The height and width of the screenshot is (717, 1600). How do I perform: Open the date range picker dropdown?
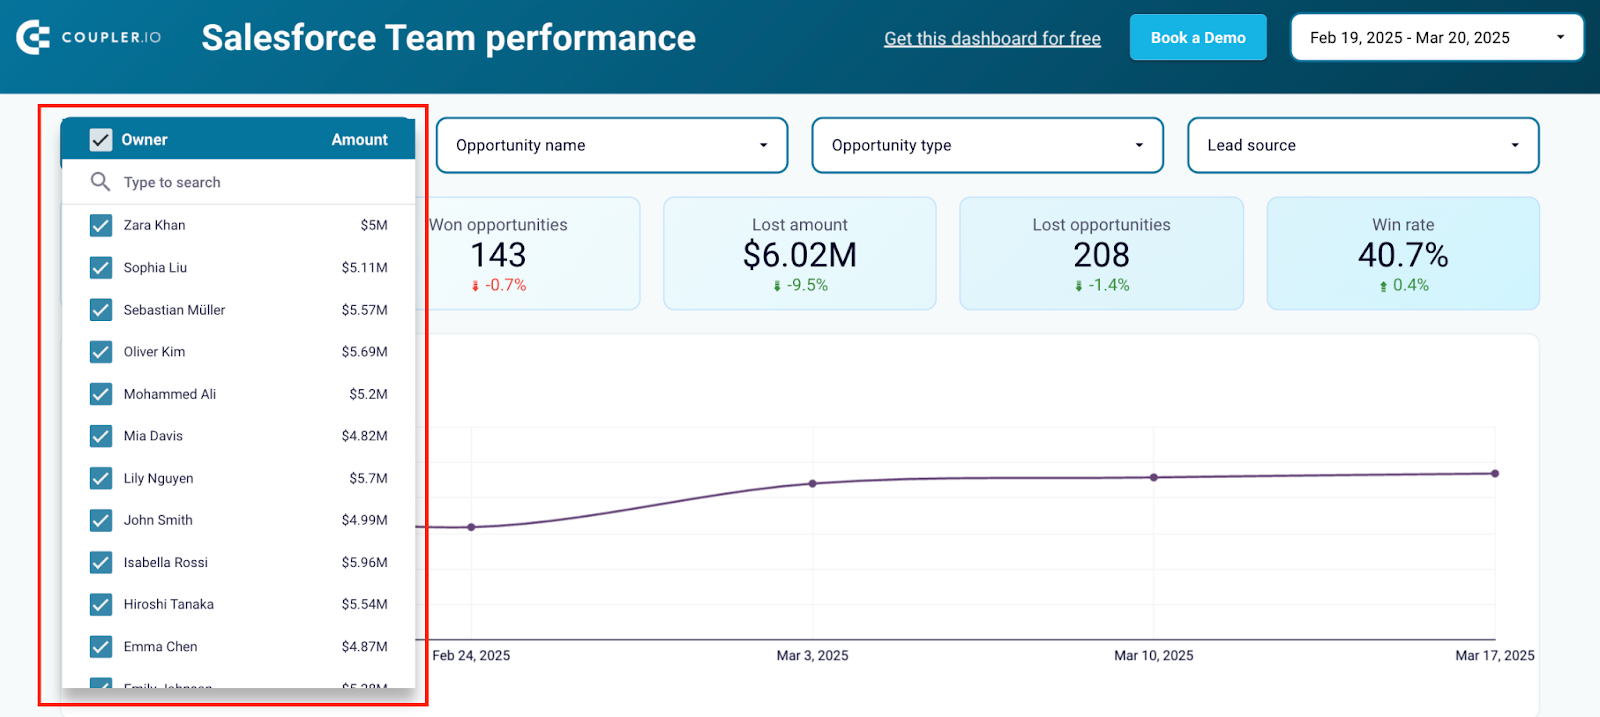1437,37
